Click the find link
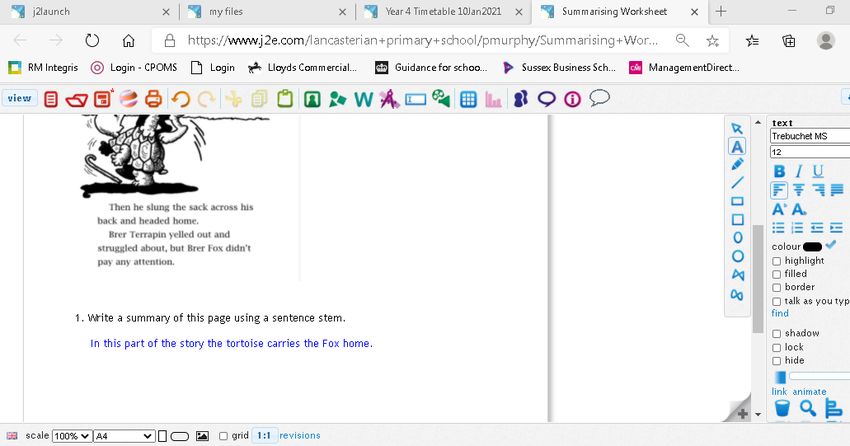This screenshot has height=446, width=850. [780, 313]
